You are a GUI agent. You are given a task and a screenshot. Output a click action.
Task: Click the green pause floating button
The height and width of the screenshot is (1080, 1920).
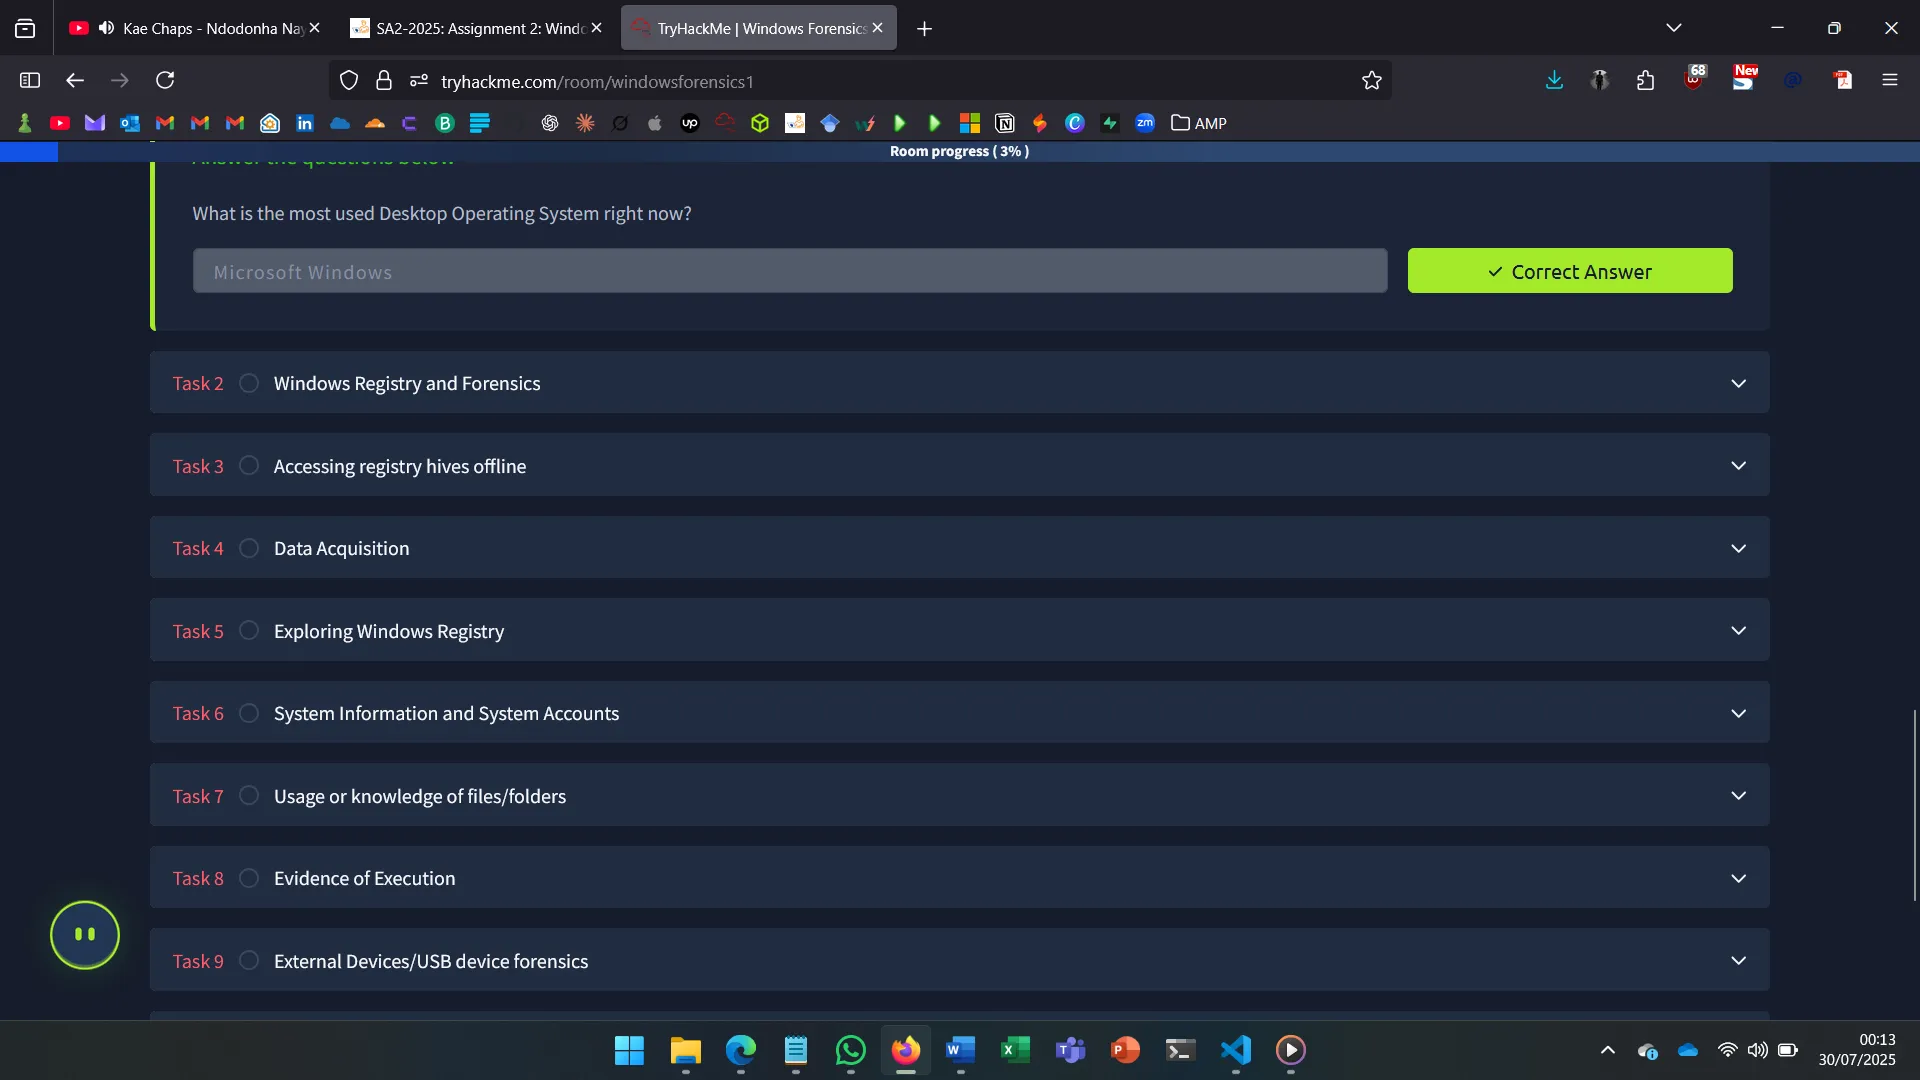coord(85,935)
